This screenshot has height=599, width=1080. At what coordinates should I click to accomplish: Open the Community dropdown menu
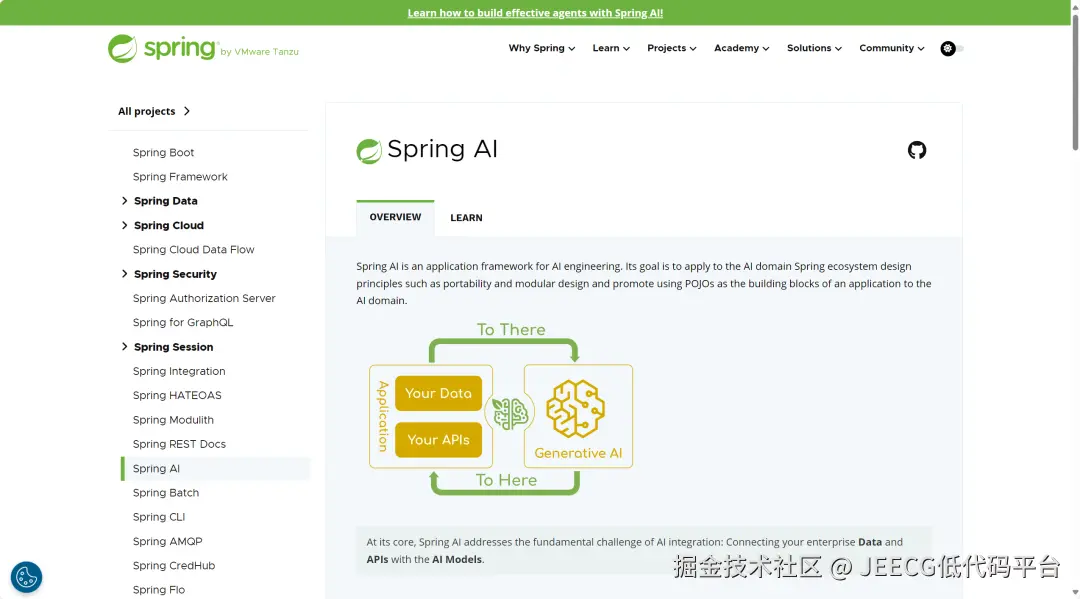point(891,48)
